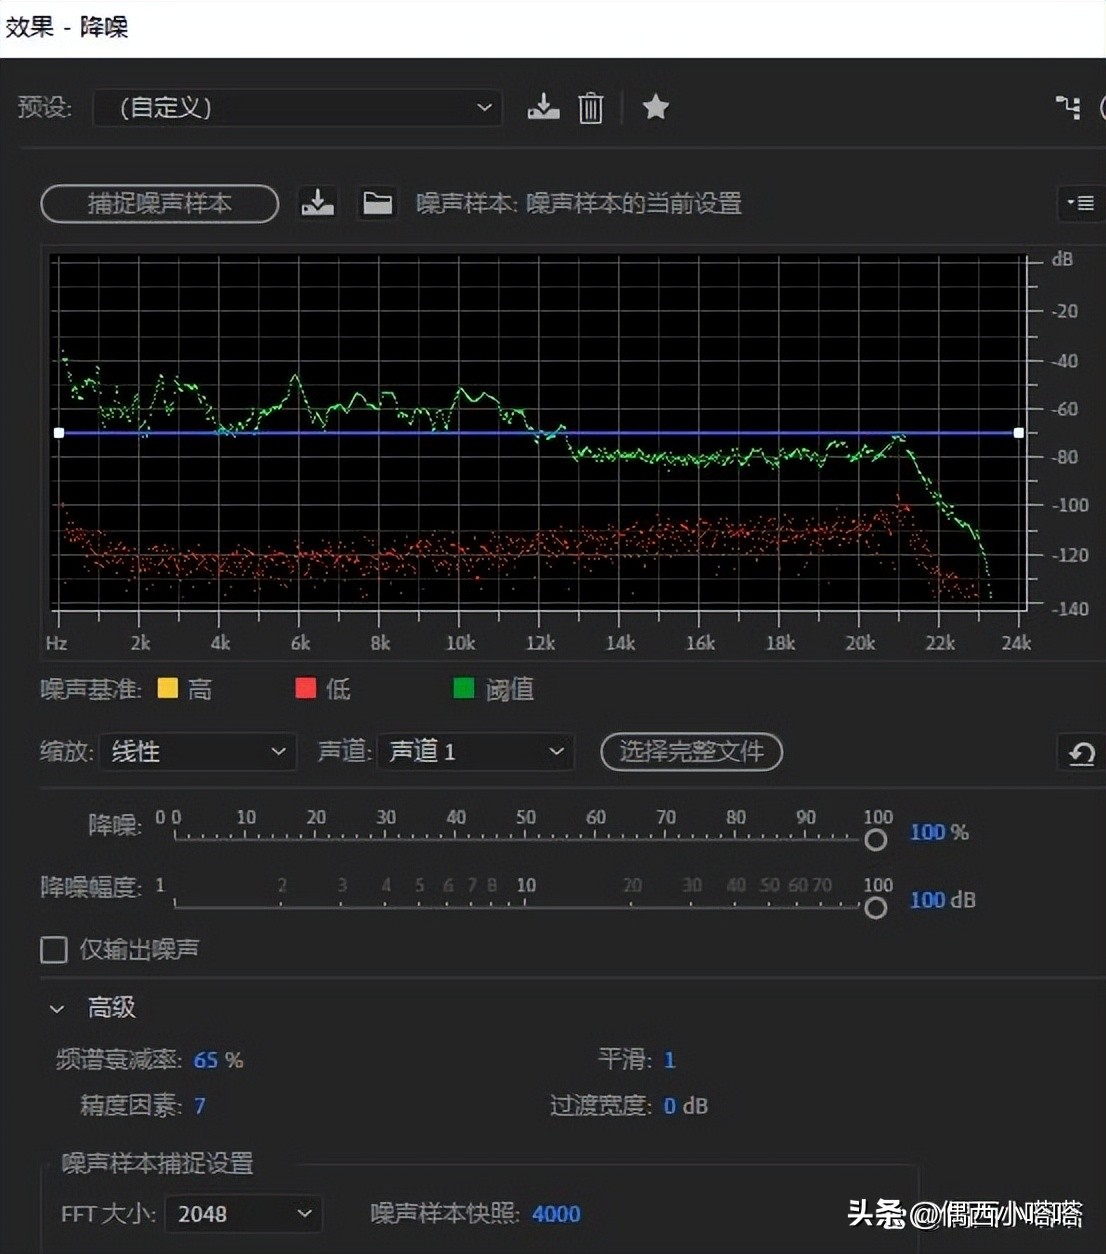Screen dimensions: 1106x1254
Task: Edit the 噪声样本快照 value 4000
Action: coord(556,1213)
